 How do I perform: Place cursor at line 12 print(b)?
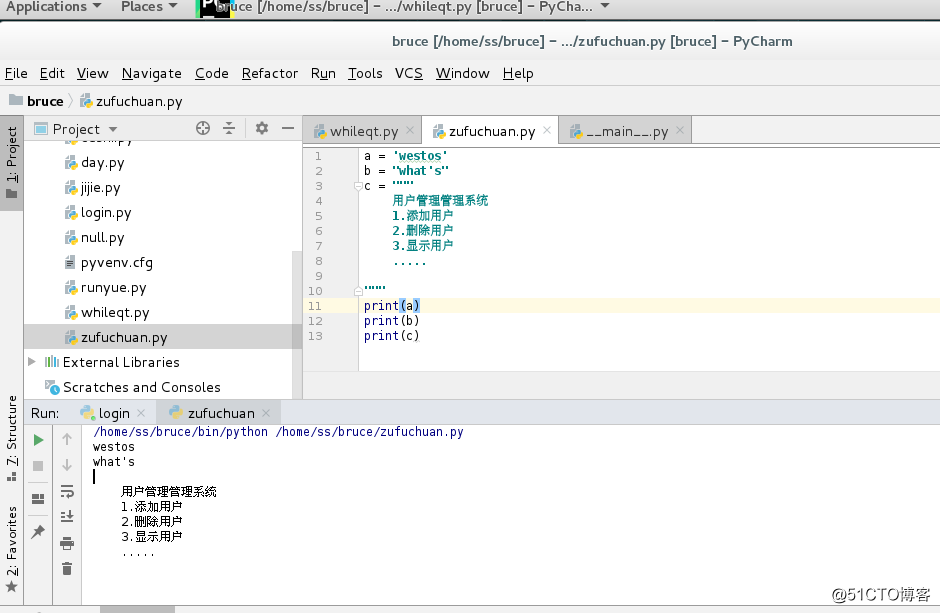[391, 321]
